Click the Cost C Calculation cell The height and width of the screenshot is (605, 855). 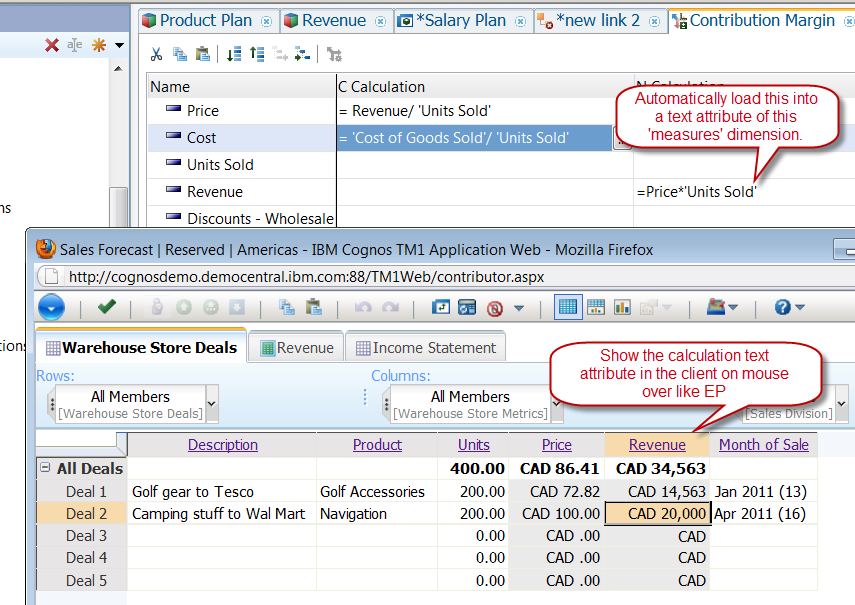point(474,138)
